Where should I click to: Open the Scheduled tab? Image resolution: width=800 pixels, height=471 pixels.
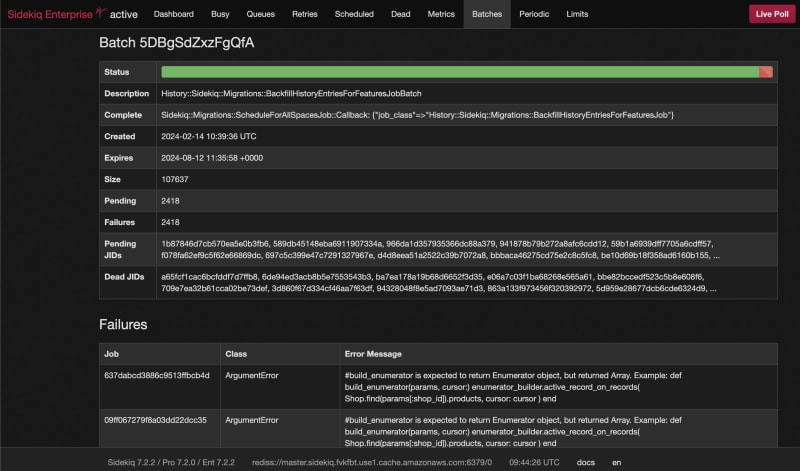(x=354, y=14)
